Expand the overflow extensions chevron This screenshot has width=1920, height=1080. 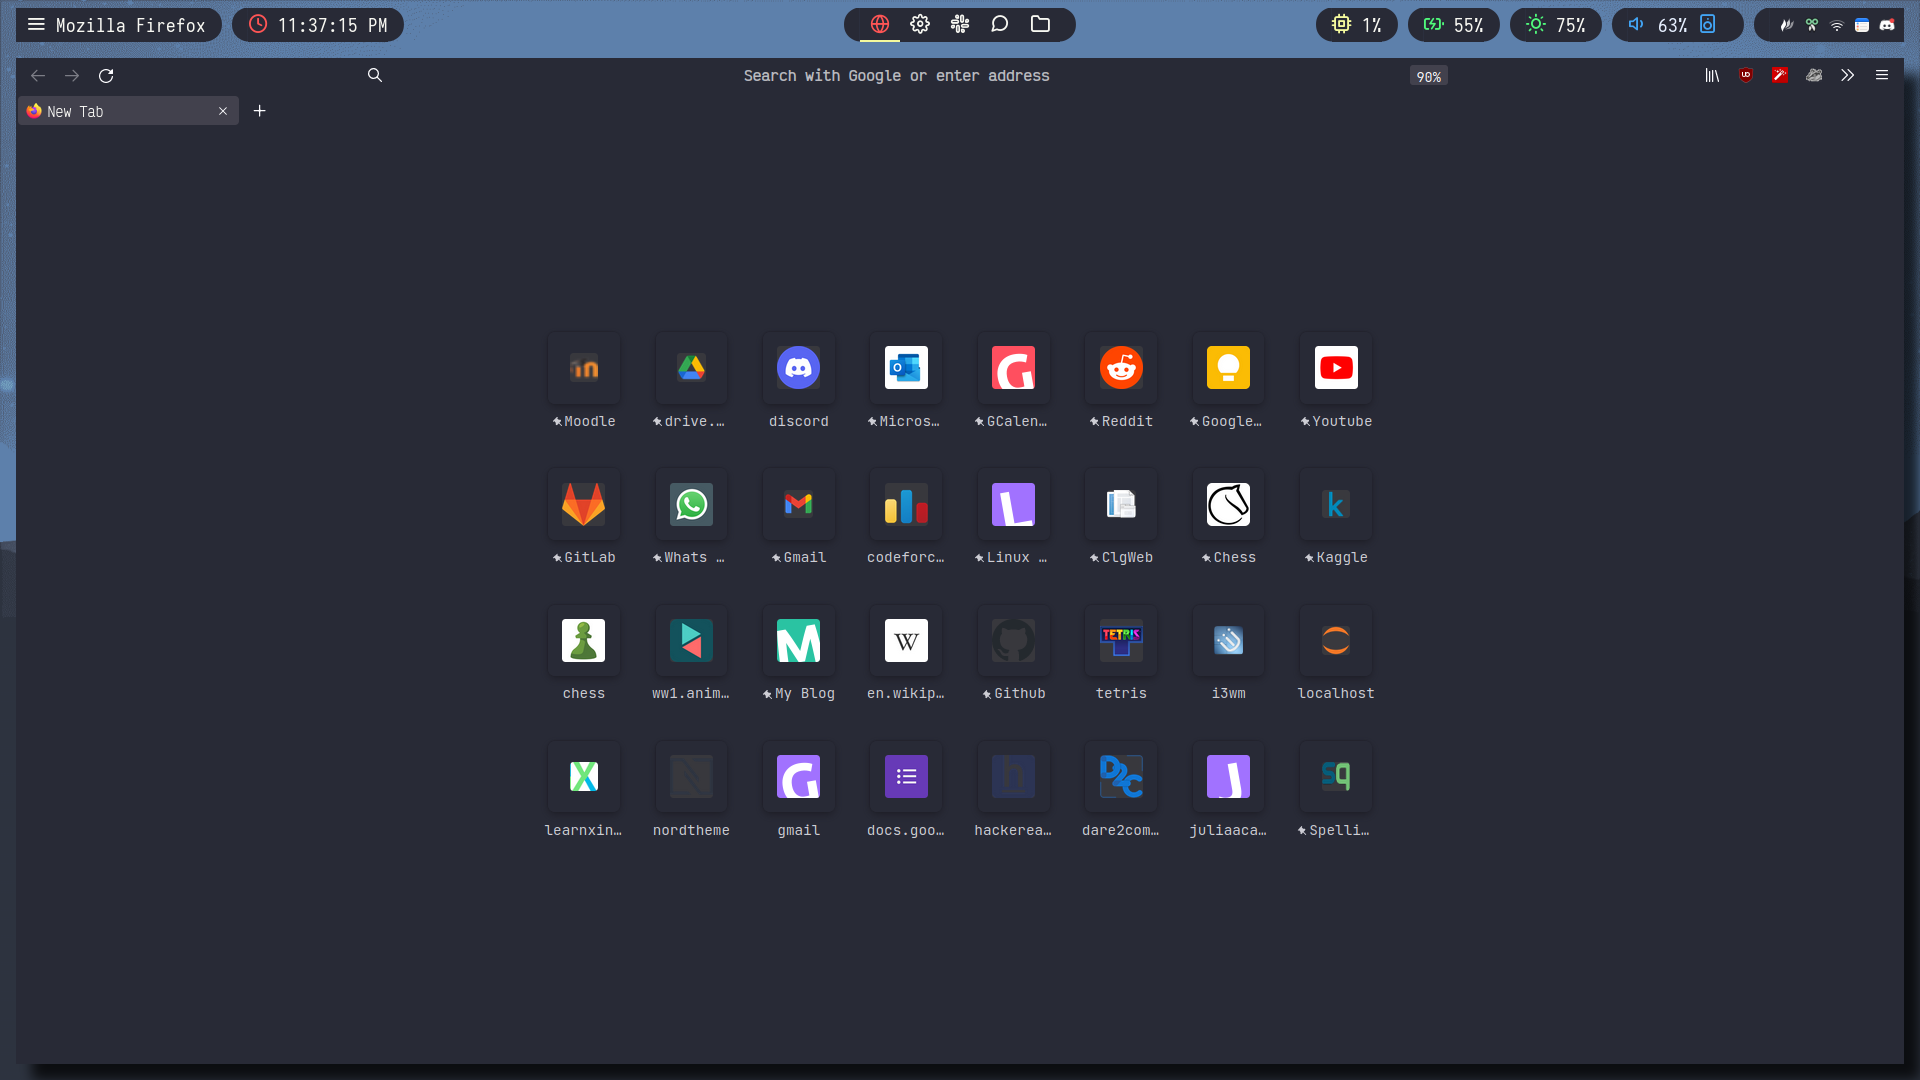1847,76
